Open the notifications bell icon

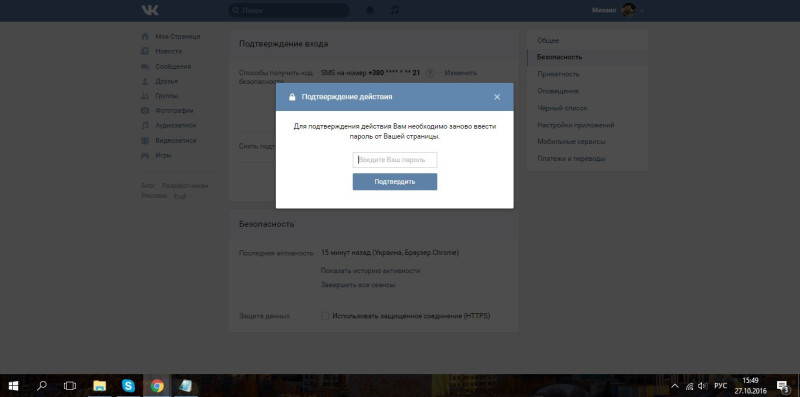(370, 10)
